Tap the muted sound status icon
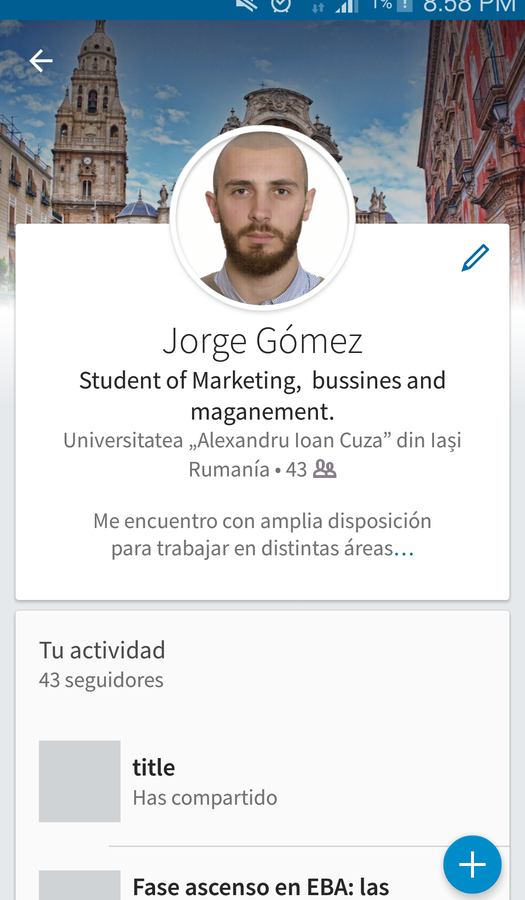The width and height of the screenshot is (525, 900). pyautogui.click(x=247, y=5)
